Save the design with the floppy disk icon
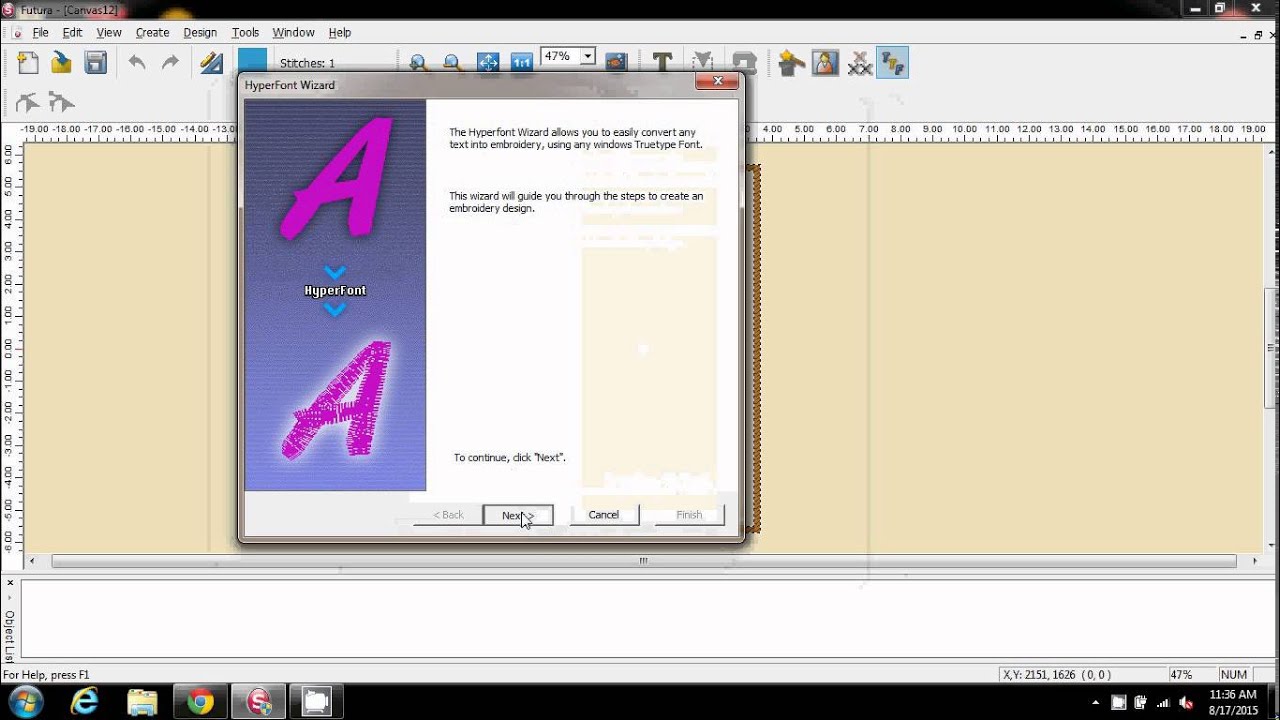 (95, 63)
